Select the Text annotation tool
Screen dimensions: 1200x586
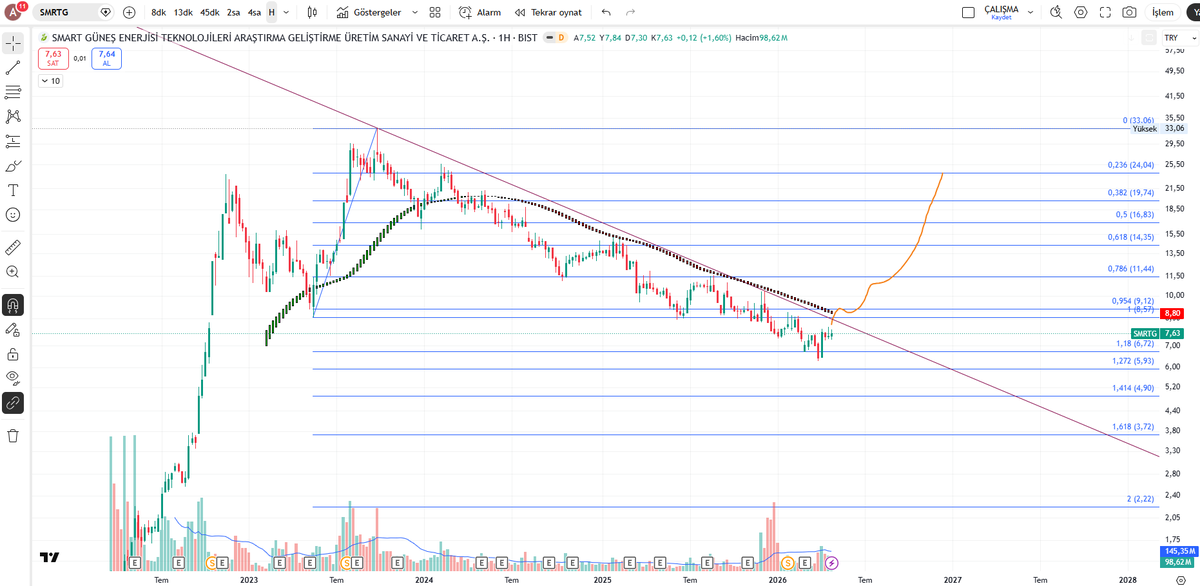point(13,190)
